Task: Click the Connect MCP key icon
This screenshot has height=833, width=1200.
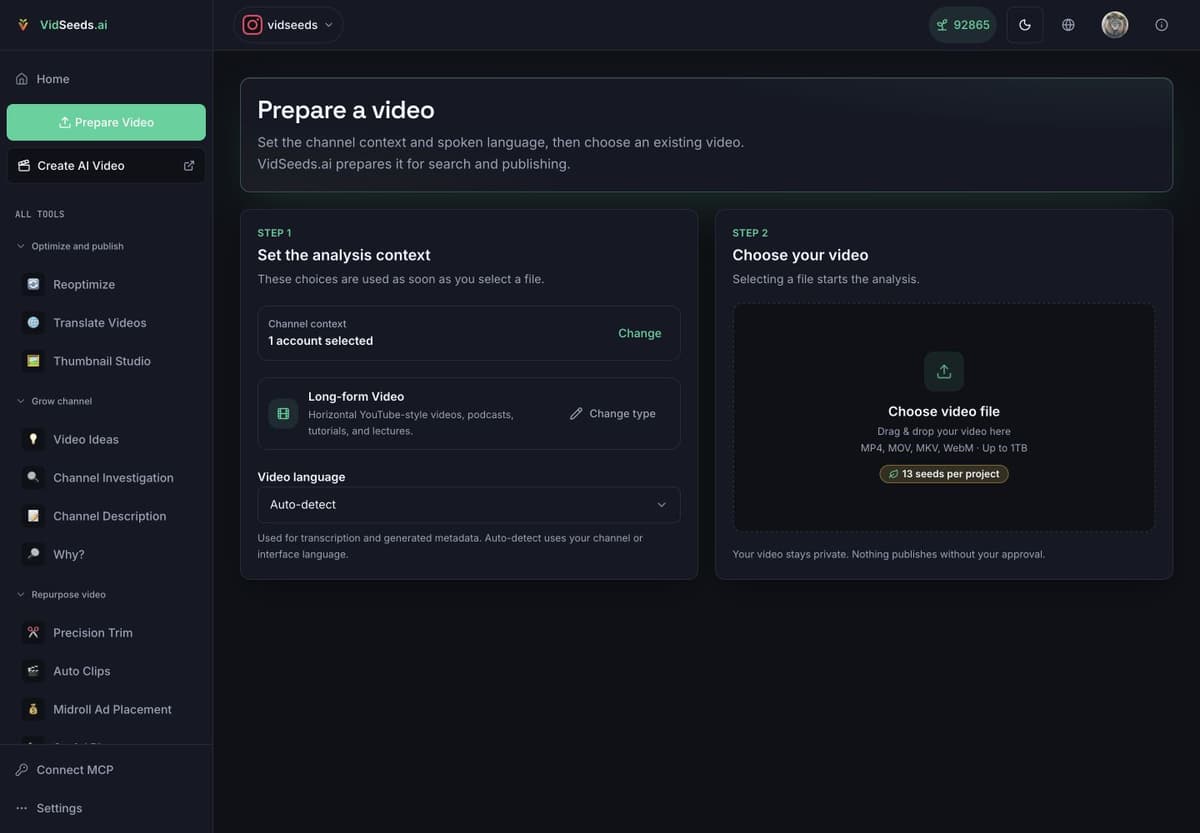Action: coord(22,770)
